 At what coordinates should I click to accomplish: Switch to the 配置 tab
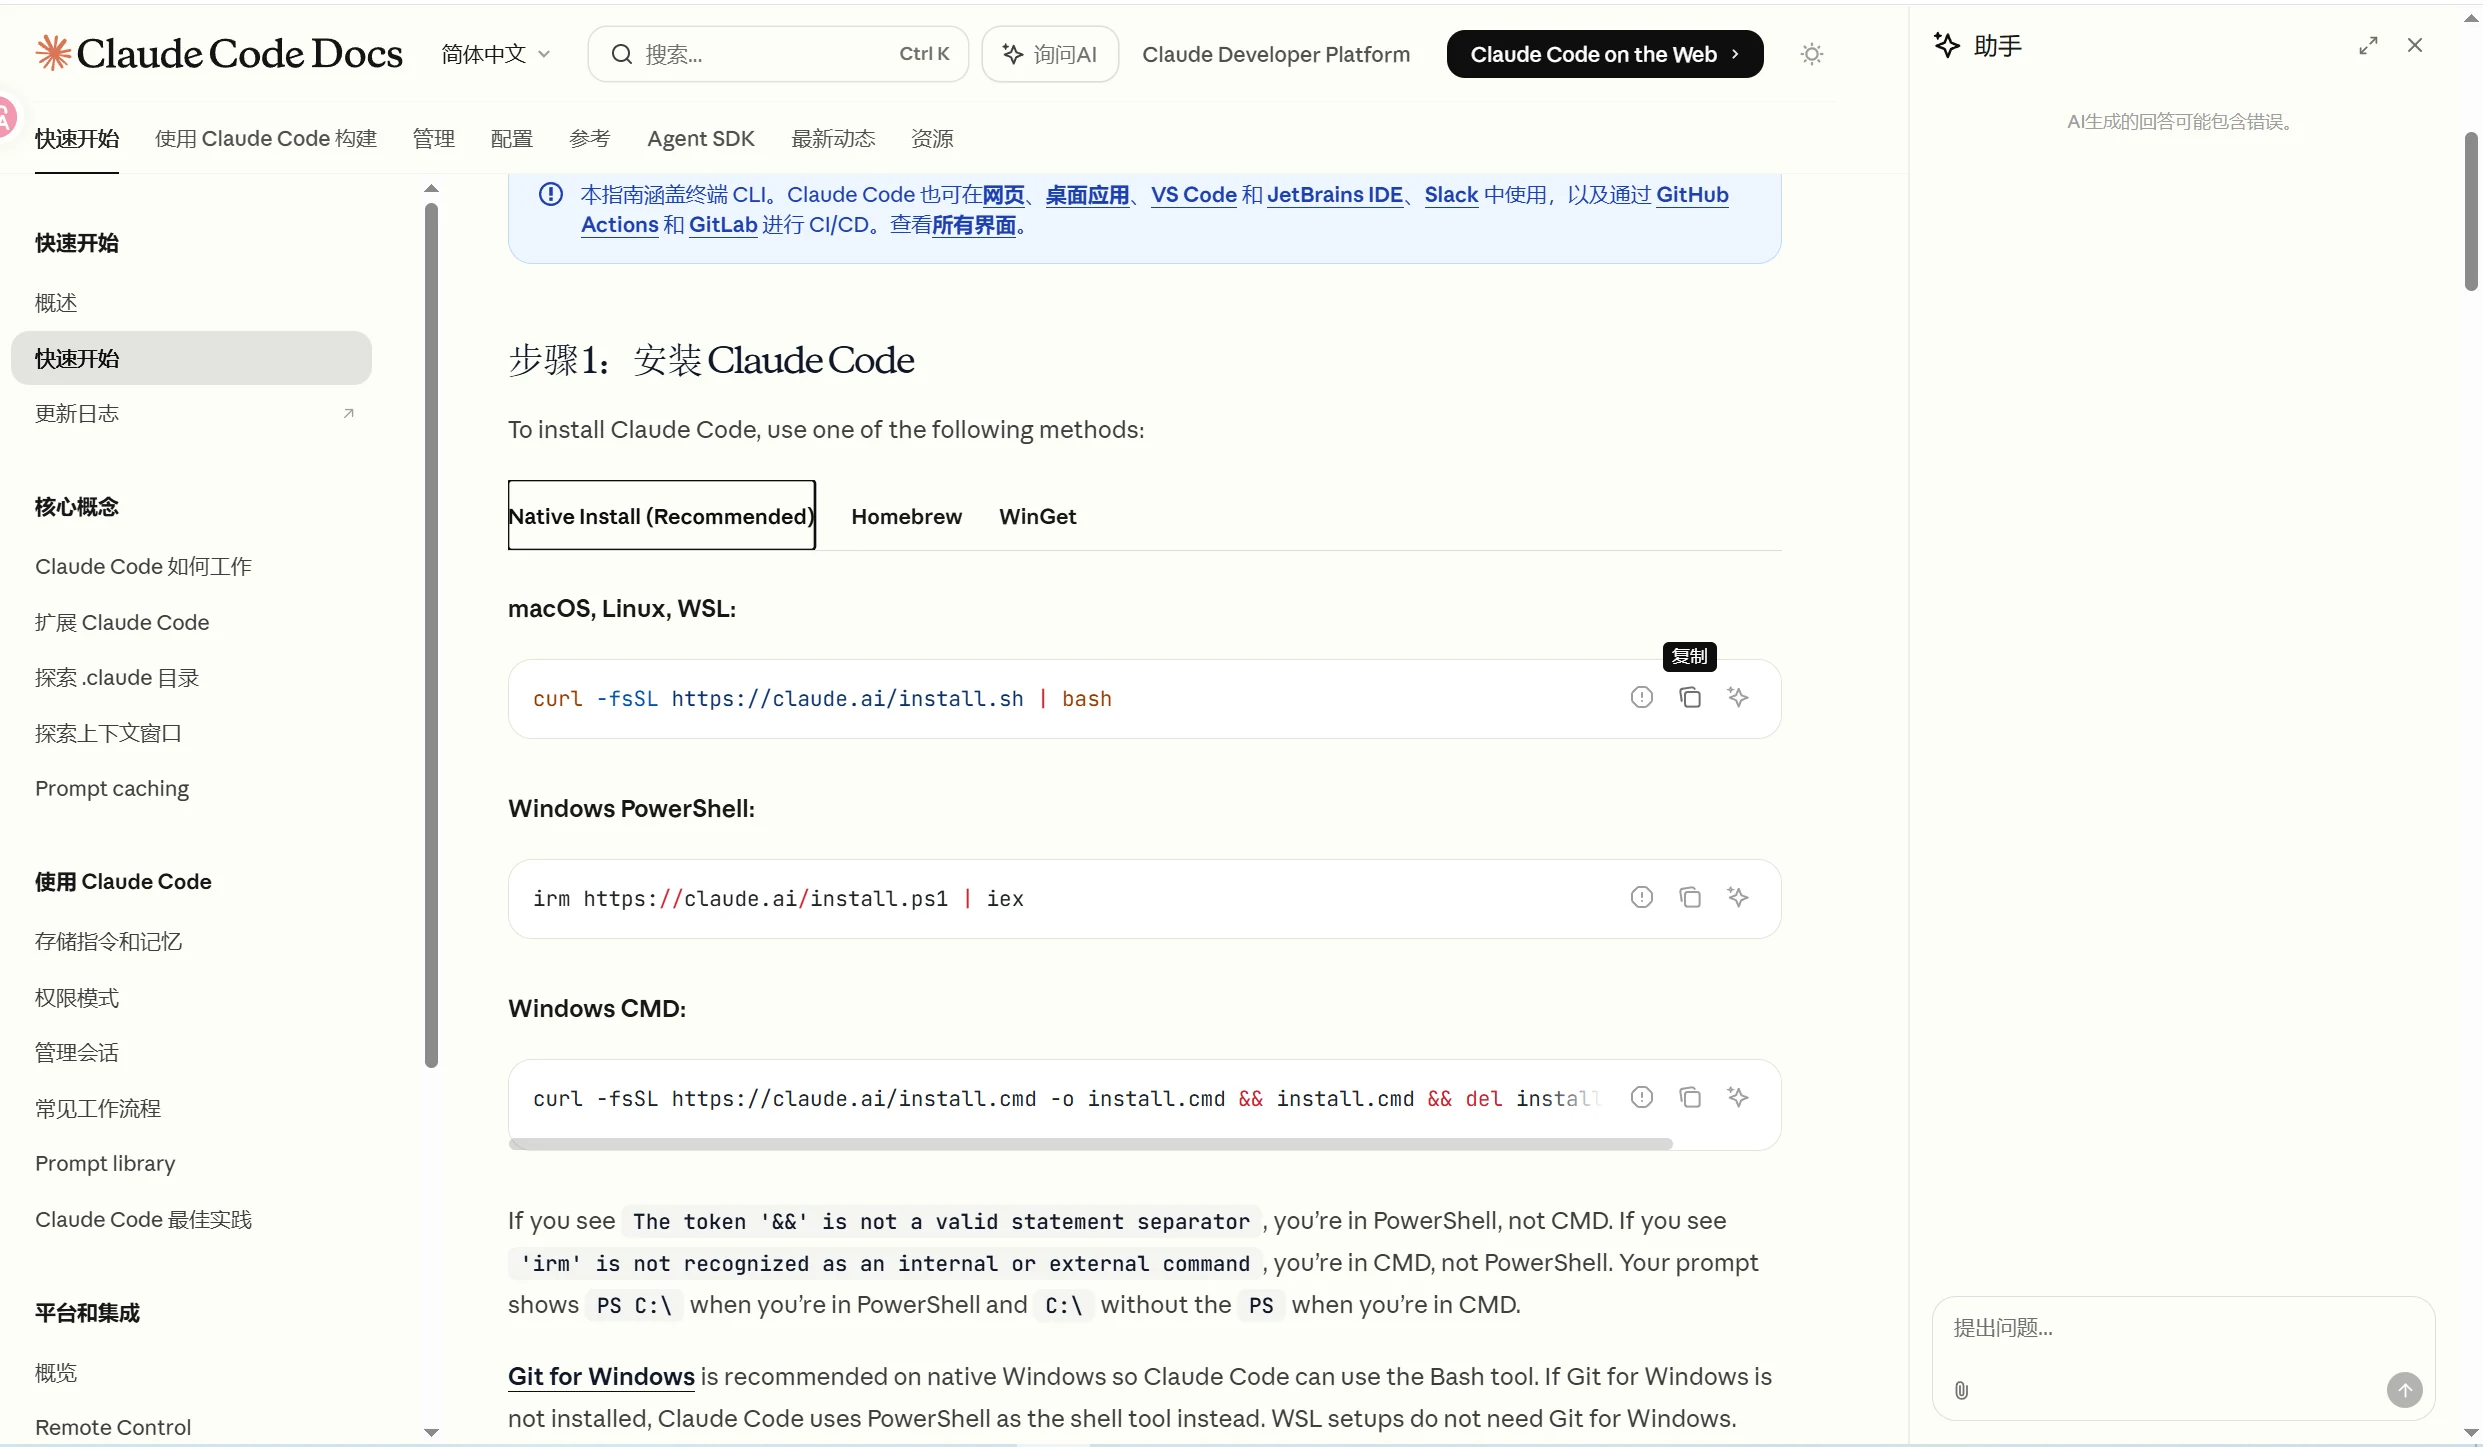point(512,138)
